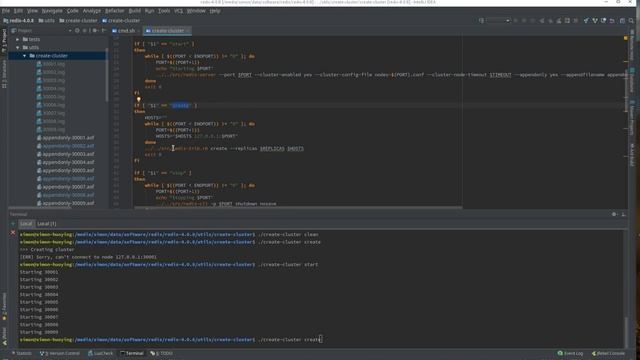This screenshot has width=640, height=360.
Task: Click the Project Structure toolbar icon
Action: click(622, 20)
